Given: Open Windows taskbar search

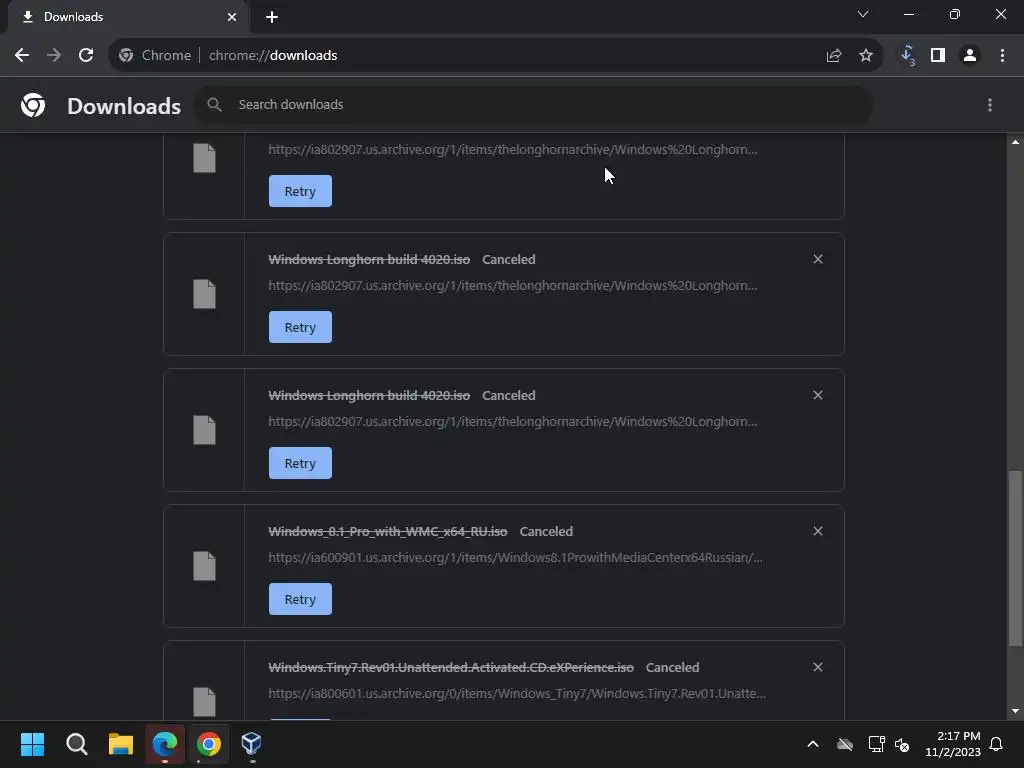Looking at the screenshot, I should click(76, 744).
